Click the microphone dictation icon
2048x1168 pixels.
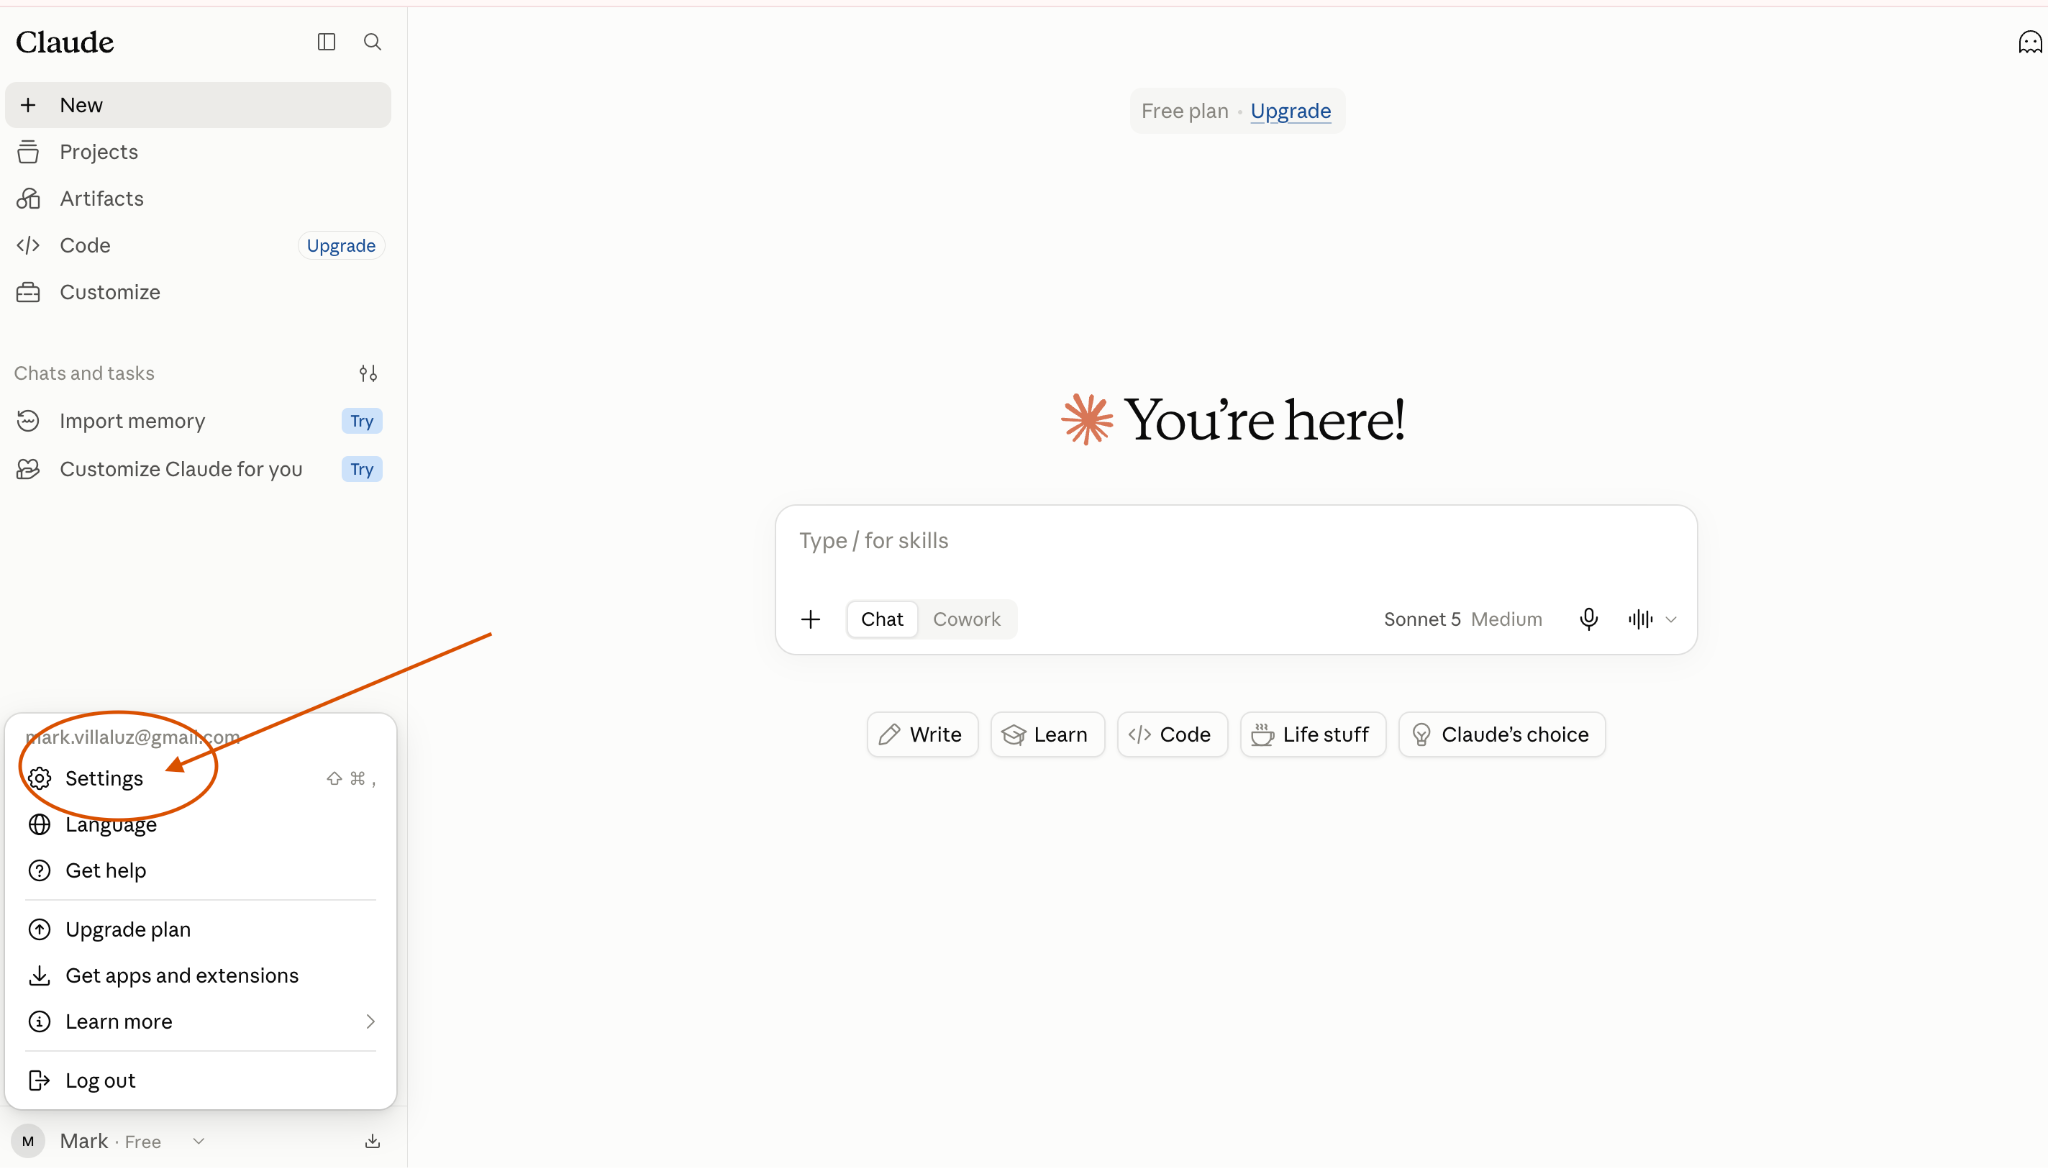coord(1588,619)
